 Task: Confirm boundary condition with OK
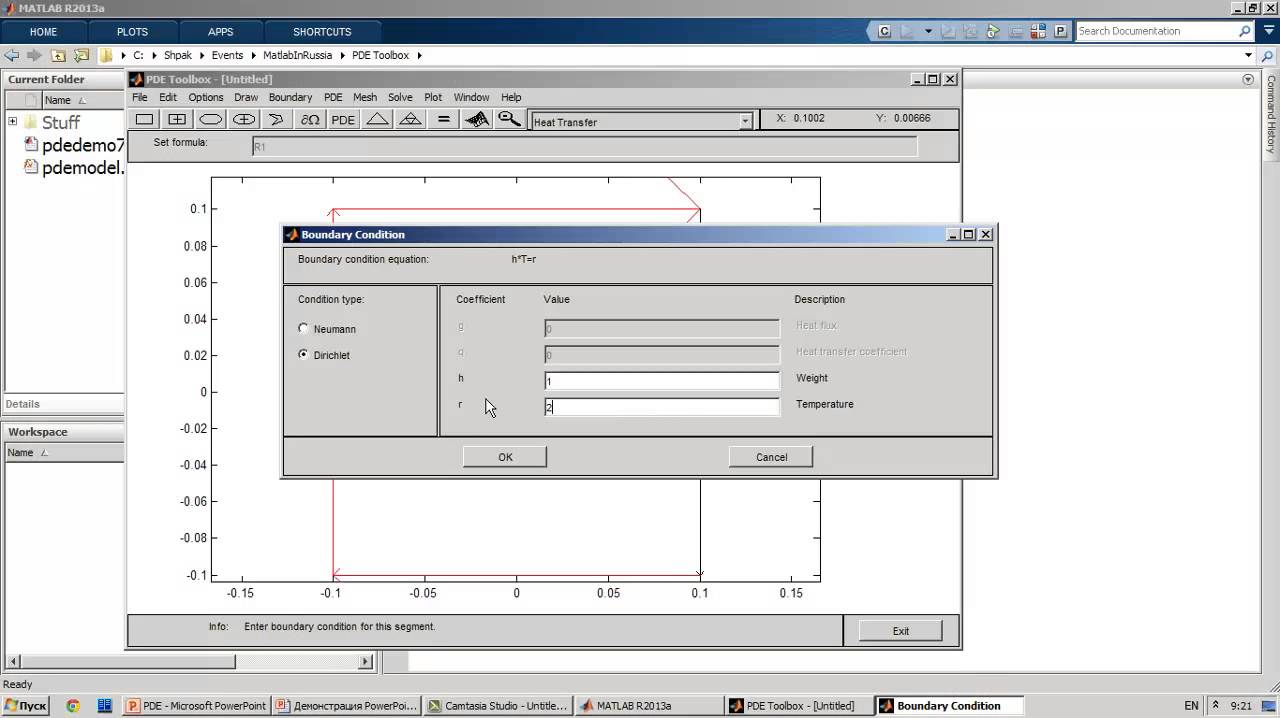505,457
